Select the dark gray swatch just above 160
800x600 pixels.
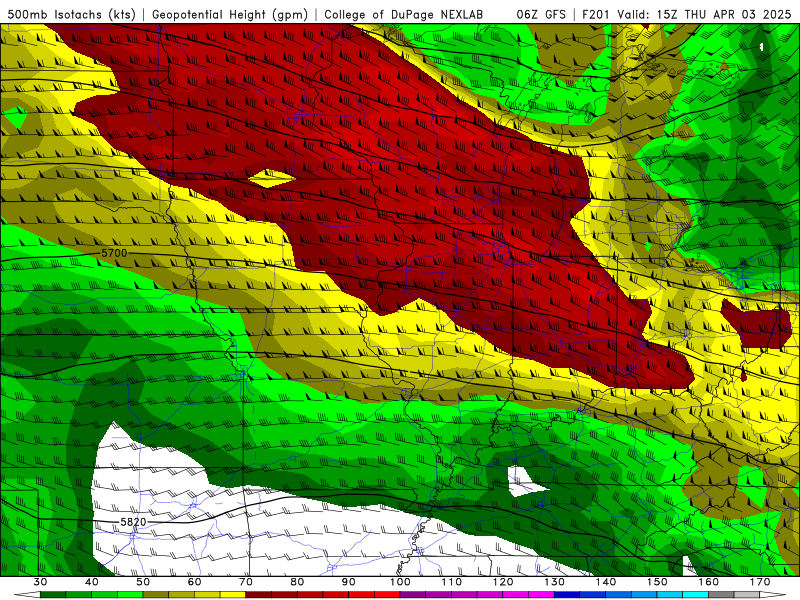tap(721, 595)
